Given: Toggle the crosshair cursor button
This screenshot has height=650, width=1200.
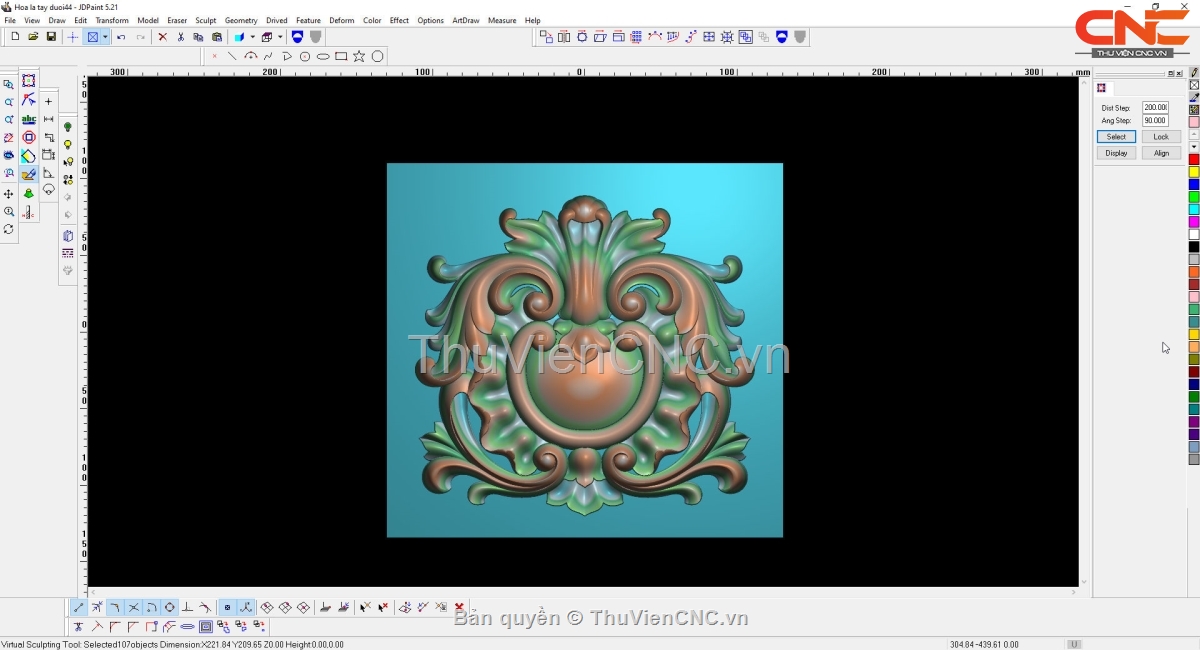Looking at the screenshot, I should point(72,37).
